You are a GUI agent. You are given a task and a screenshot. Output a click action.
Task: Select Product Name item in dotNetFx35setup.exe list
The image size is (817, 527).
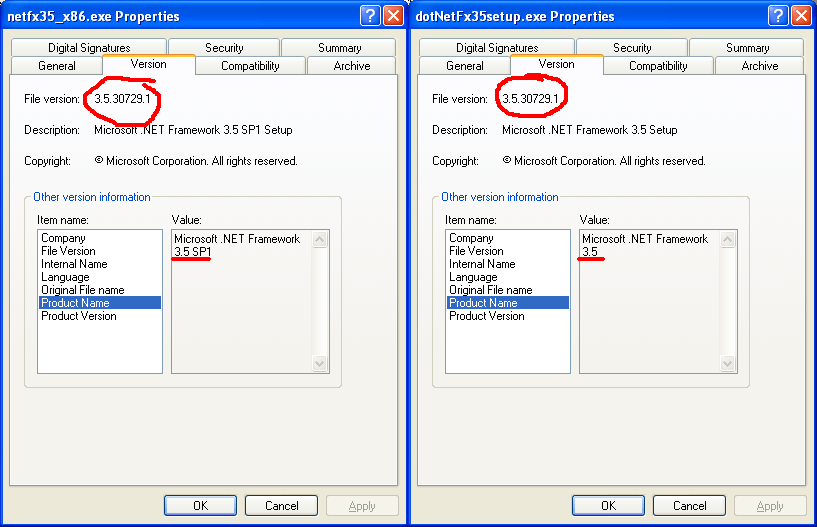pos(507,302)
